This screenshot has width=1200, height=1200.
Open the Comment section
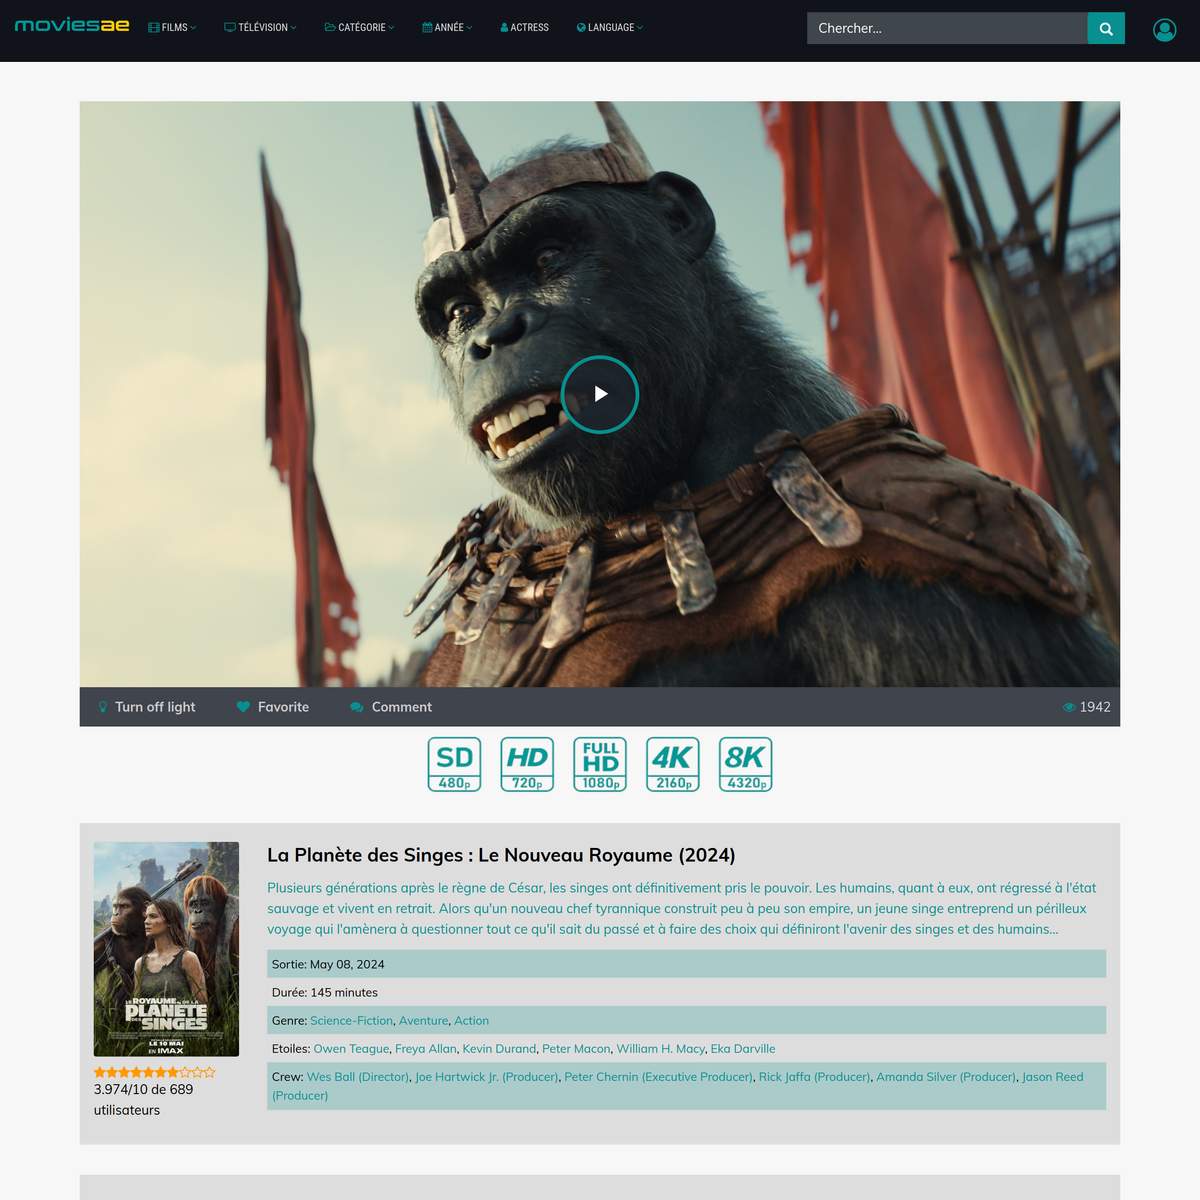point(391,707)
